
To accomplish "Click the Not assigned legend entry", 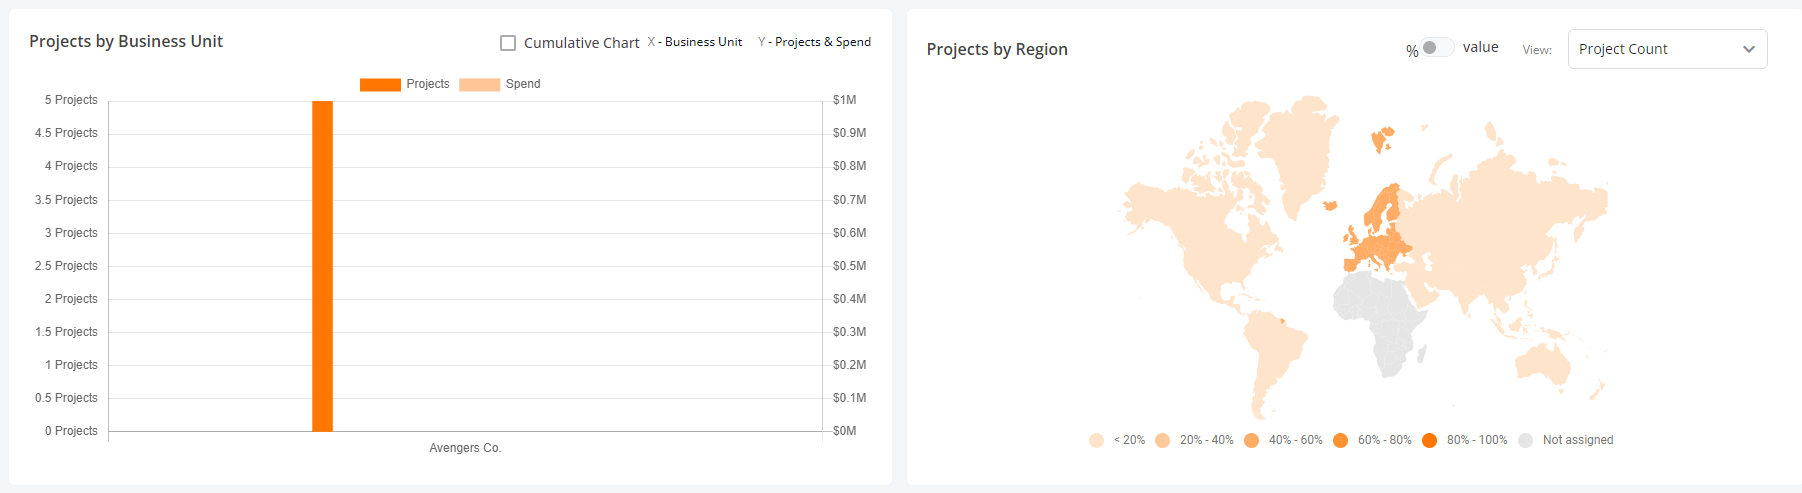I will pyautogui.click(x=1577, y=440).
